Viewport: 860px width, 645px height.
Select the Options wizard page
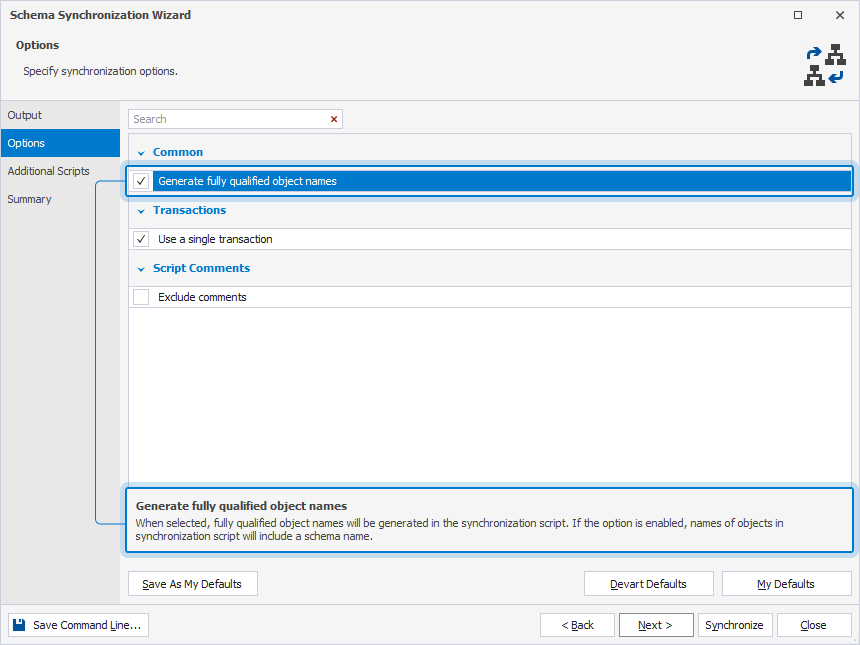click(x=60, y=143)
